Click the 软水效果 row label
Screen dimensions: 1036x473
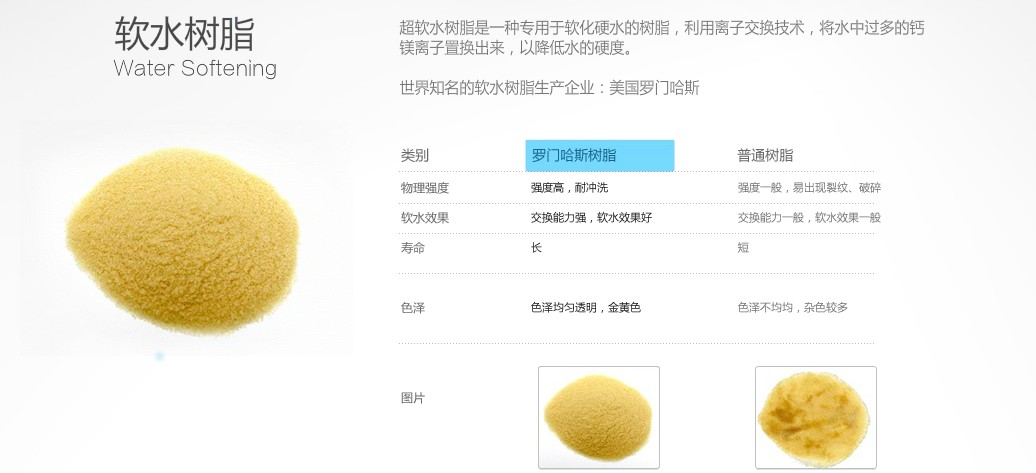(424, 217)
